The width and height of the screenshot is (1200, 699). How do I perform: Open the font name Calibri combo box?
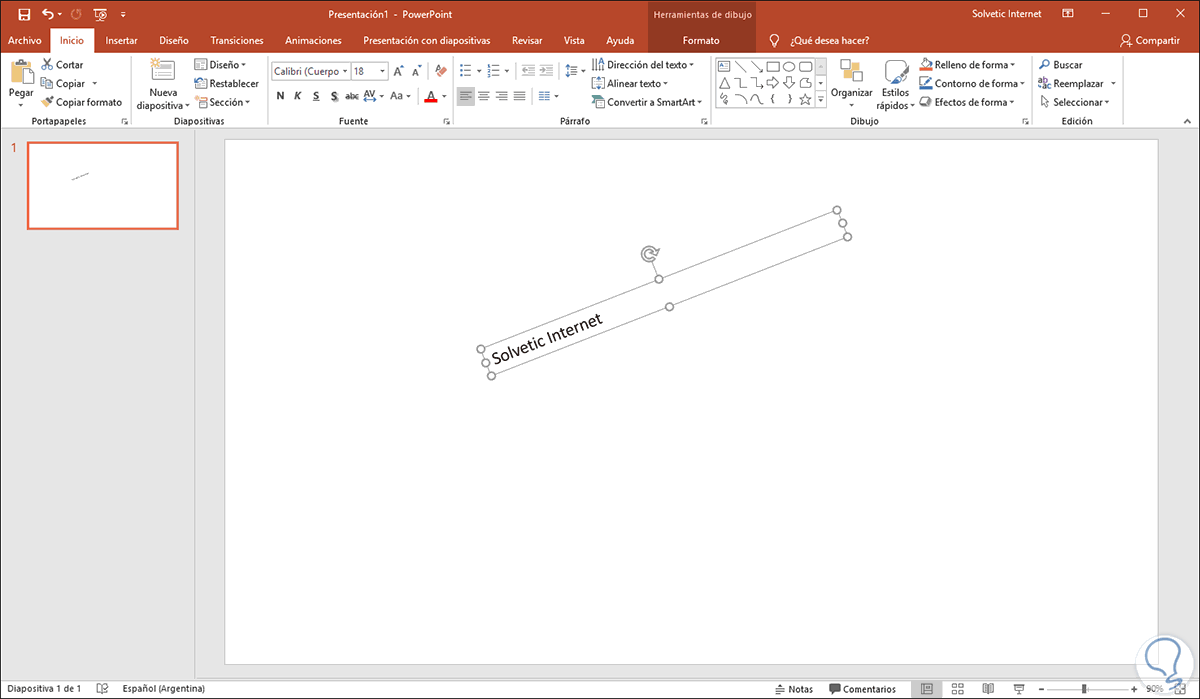[311, 71]
